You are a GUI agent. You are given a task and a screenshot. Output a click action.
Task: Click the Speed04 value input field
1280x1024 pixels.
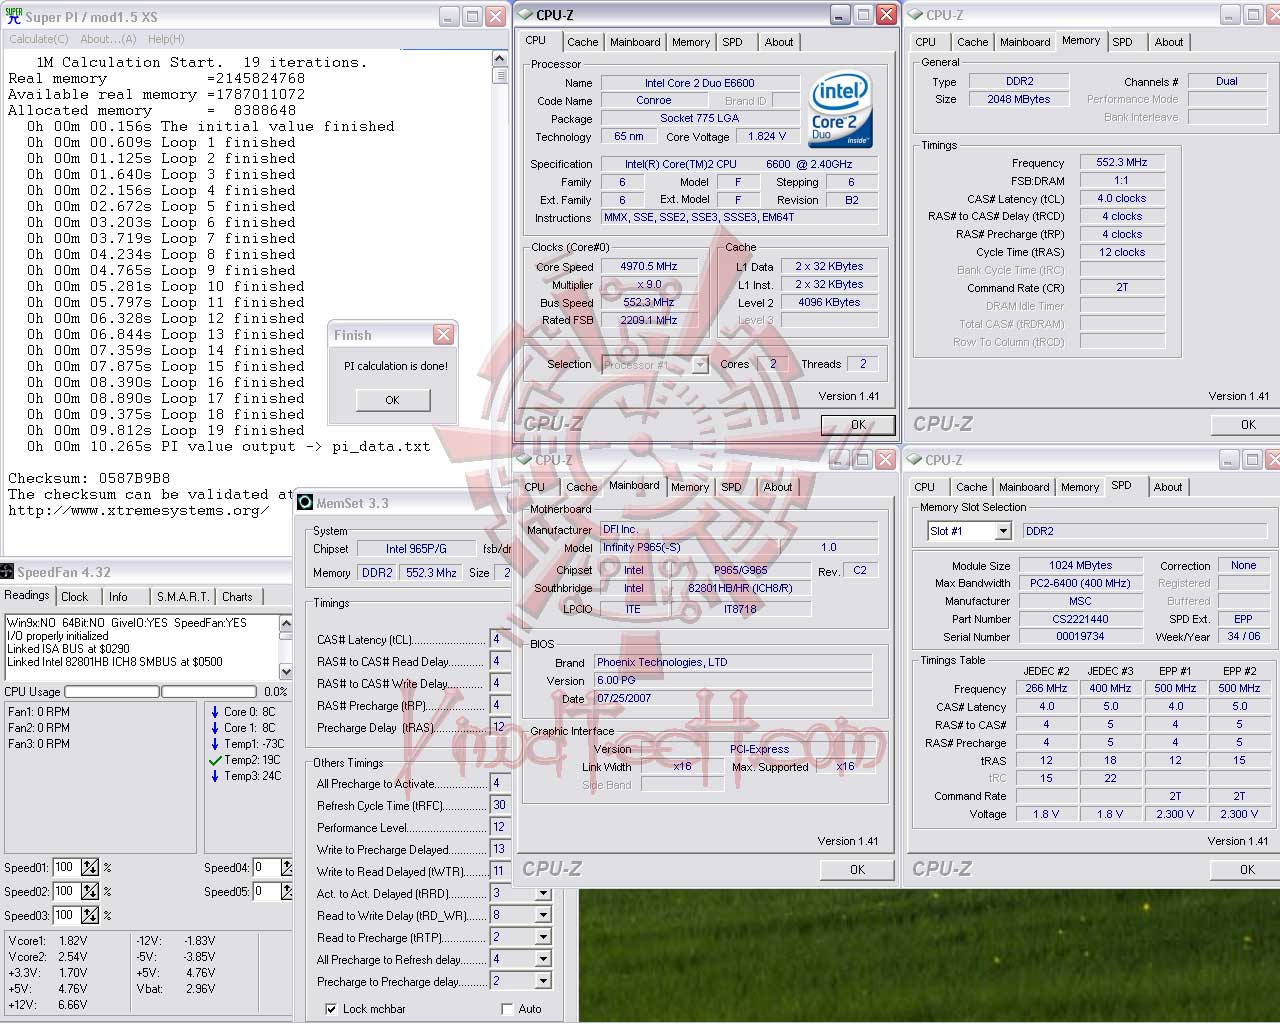[266, 868]
